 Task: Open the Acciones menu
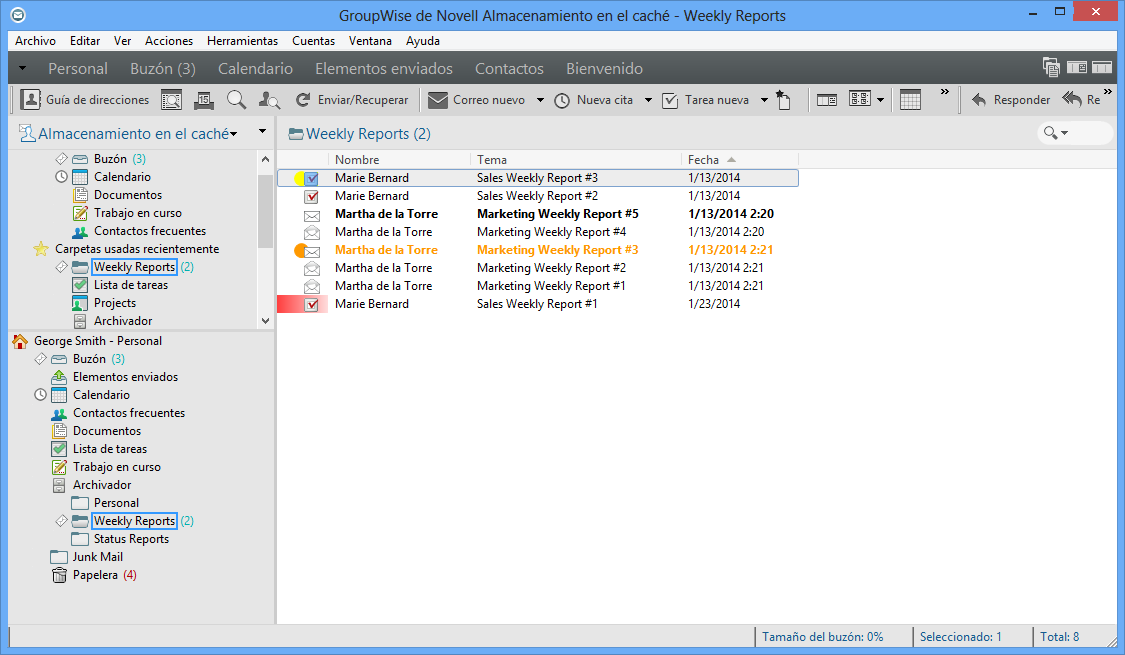(x=169, y=41)
